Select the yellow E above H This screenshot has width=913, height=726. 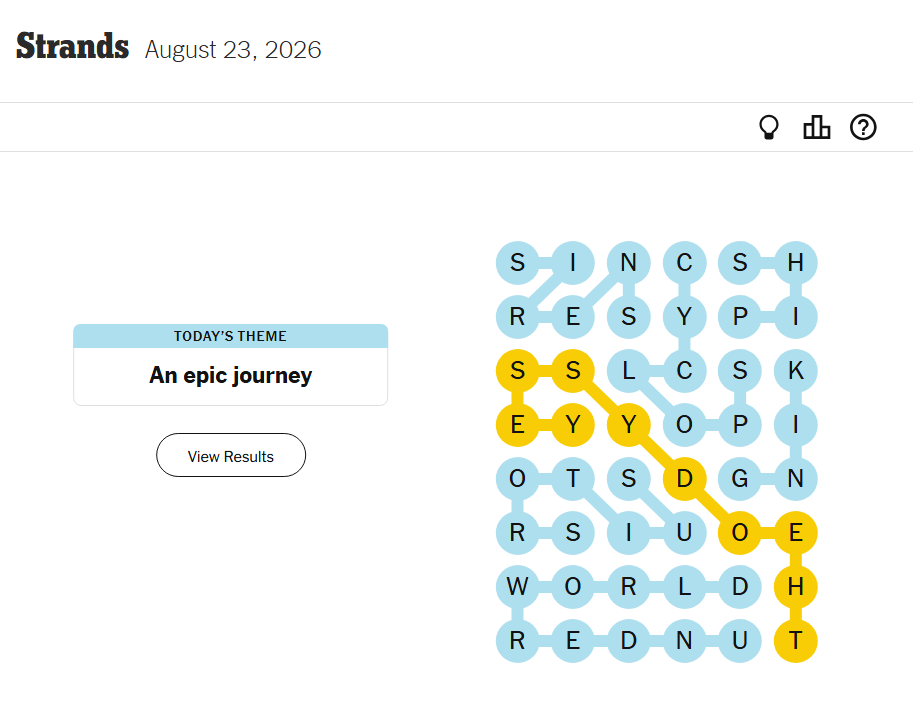click(x=795, y=532)
